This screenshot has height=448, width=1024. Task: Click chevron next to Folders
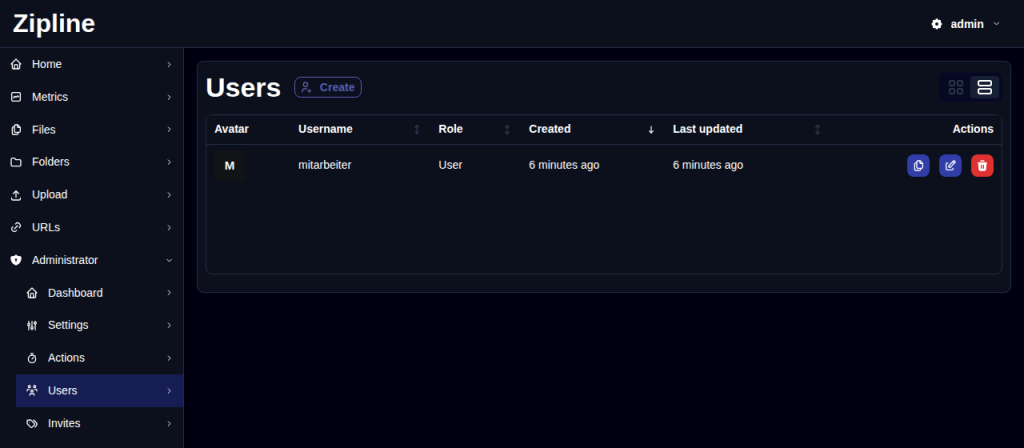pos(169,162)
